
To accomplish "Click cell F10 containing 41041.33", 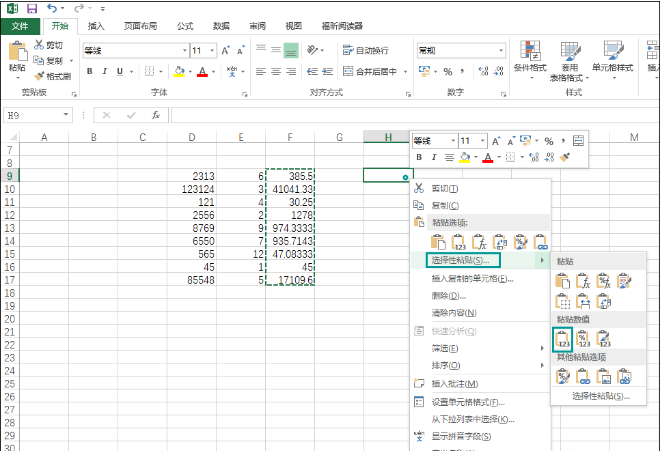I will (290, 188).
